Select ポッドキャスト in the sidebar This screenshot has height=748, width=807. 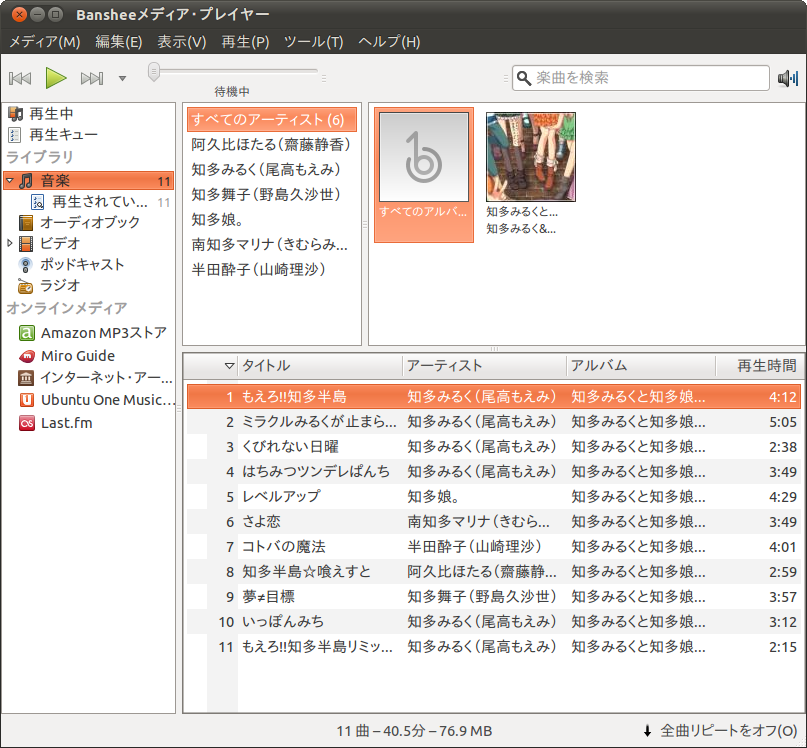82,265
